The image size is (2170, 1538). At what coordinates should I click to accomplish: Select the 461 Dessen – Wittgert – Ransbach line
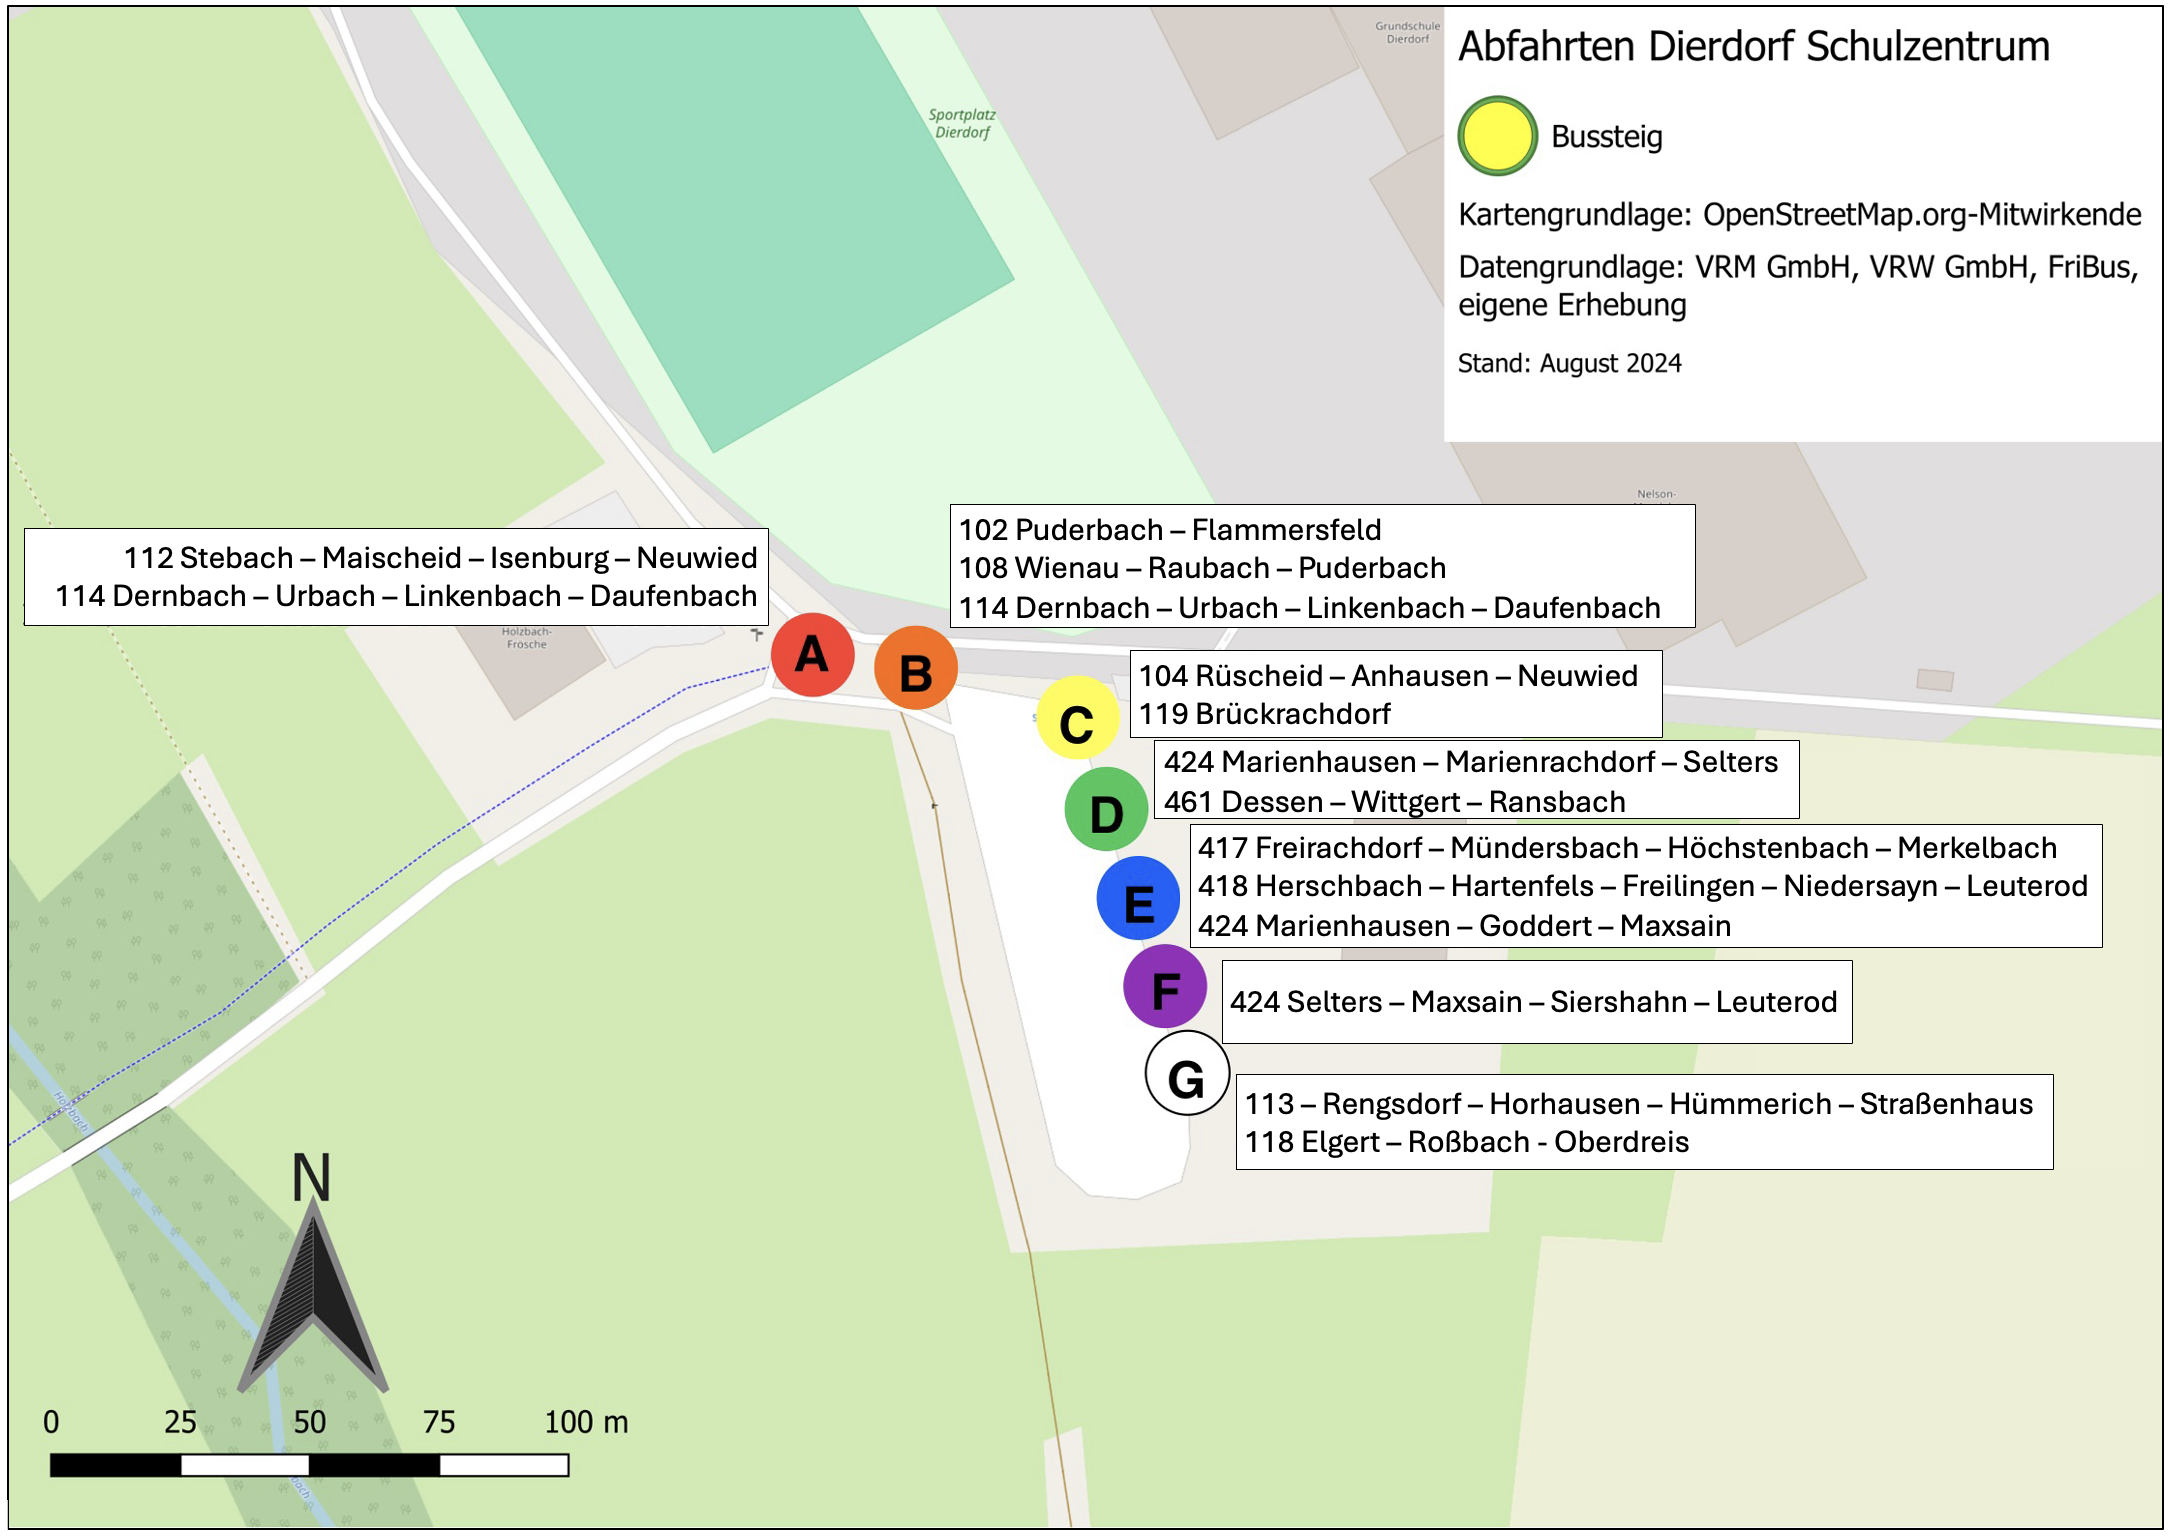click(1394, 802)
